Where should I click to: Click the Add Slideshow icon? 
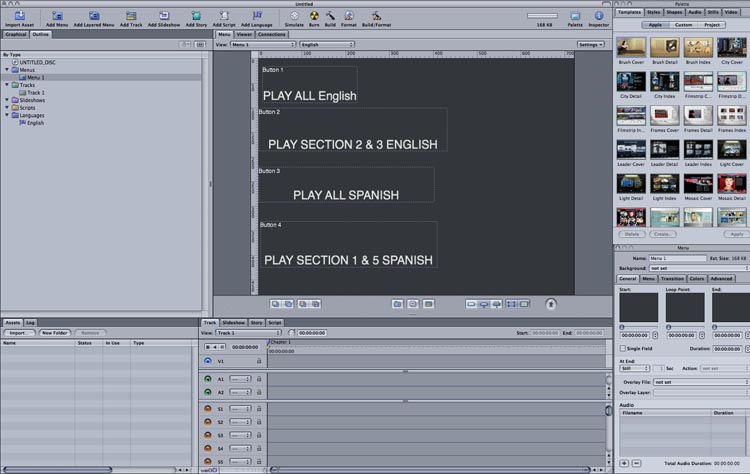tap(164, 16)
